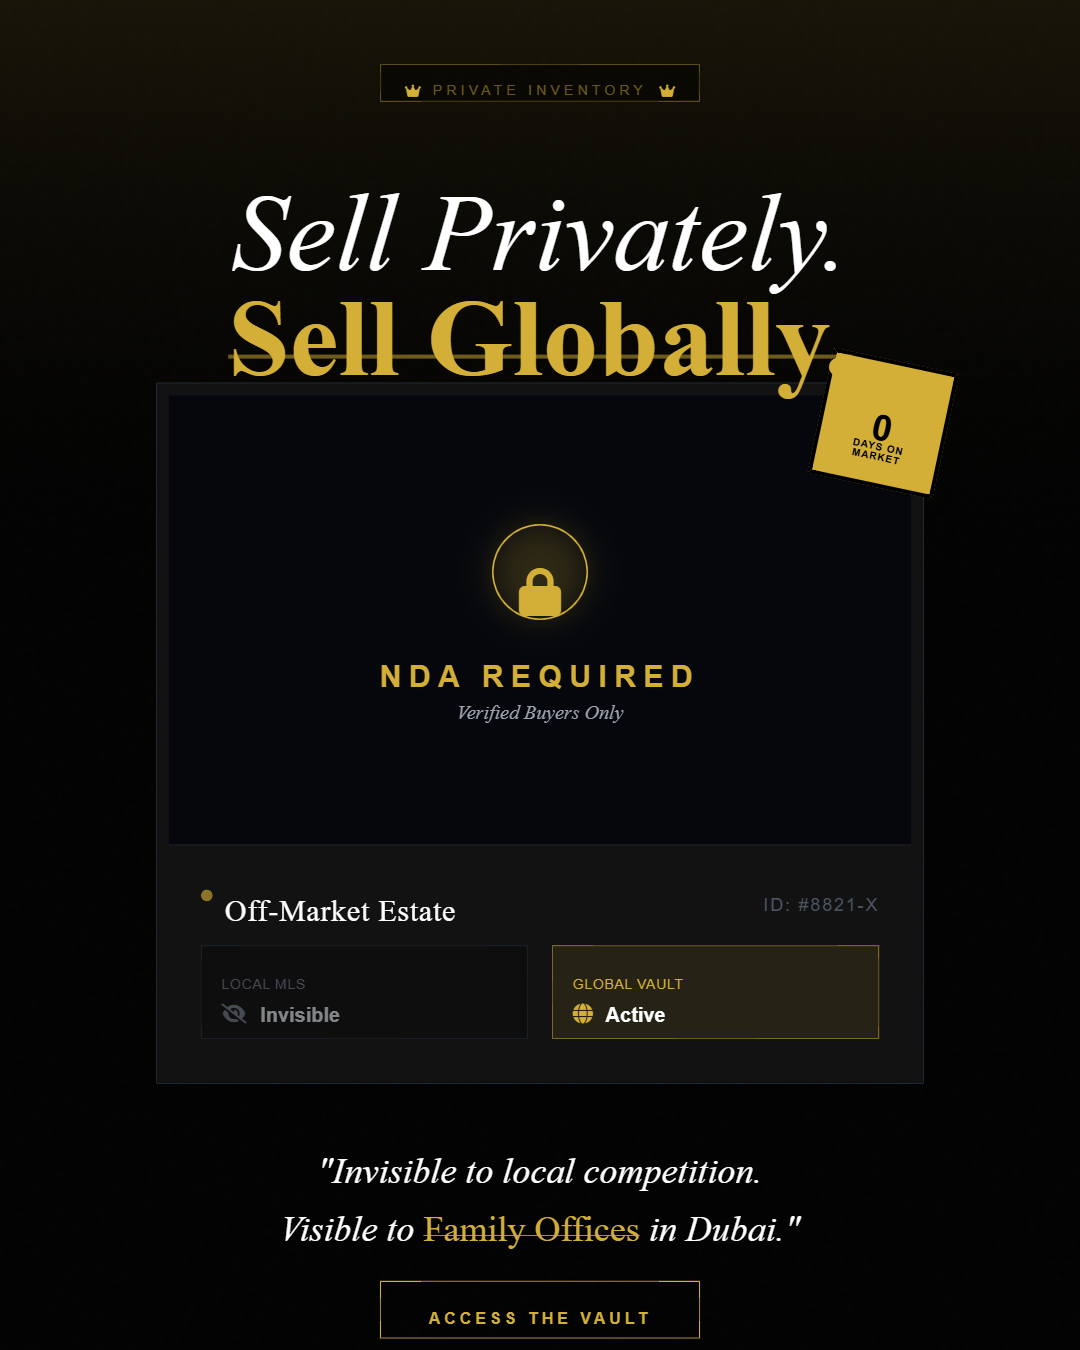Click the Off-Market Estate title
1080x1350 pixels.
pyautogui.click(x=340, y=911)
